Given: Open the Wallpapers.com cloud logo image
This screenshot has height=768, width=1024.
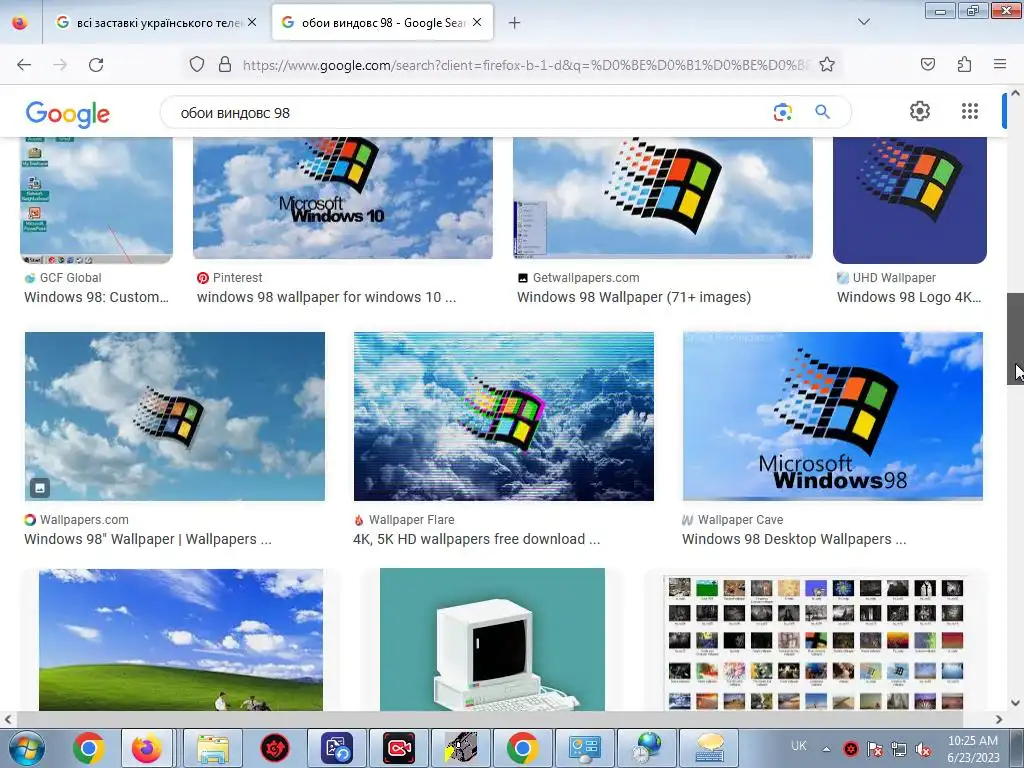Looking at the screenshot, I should pyautogui.click(x=174, y=417).
